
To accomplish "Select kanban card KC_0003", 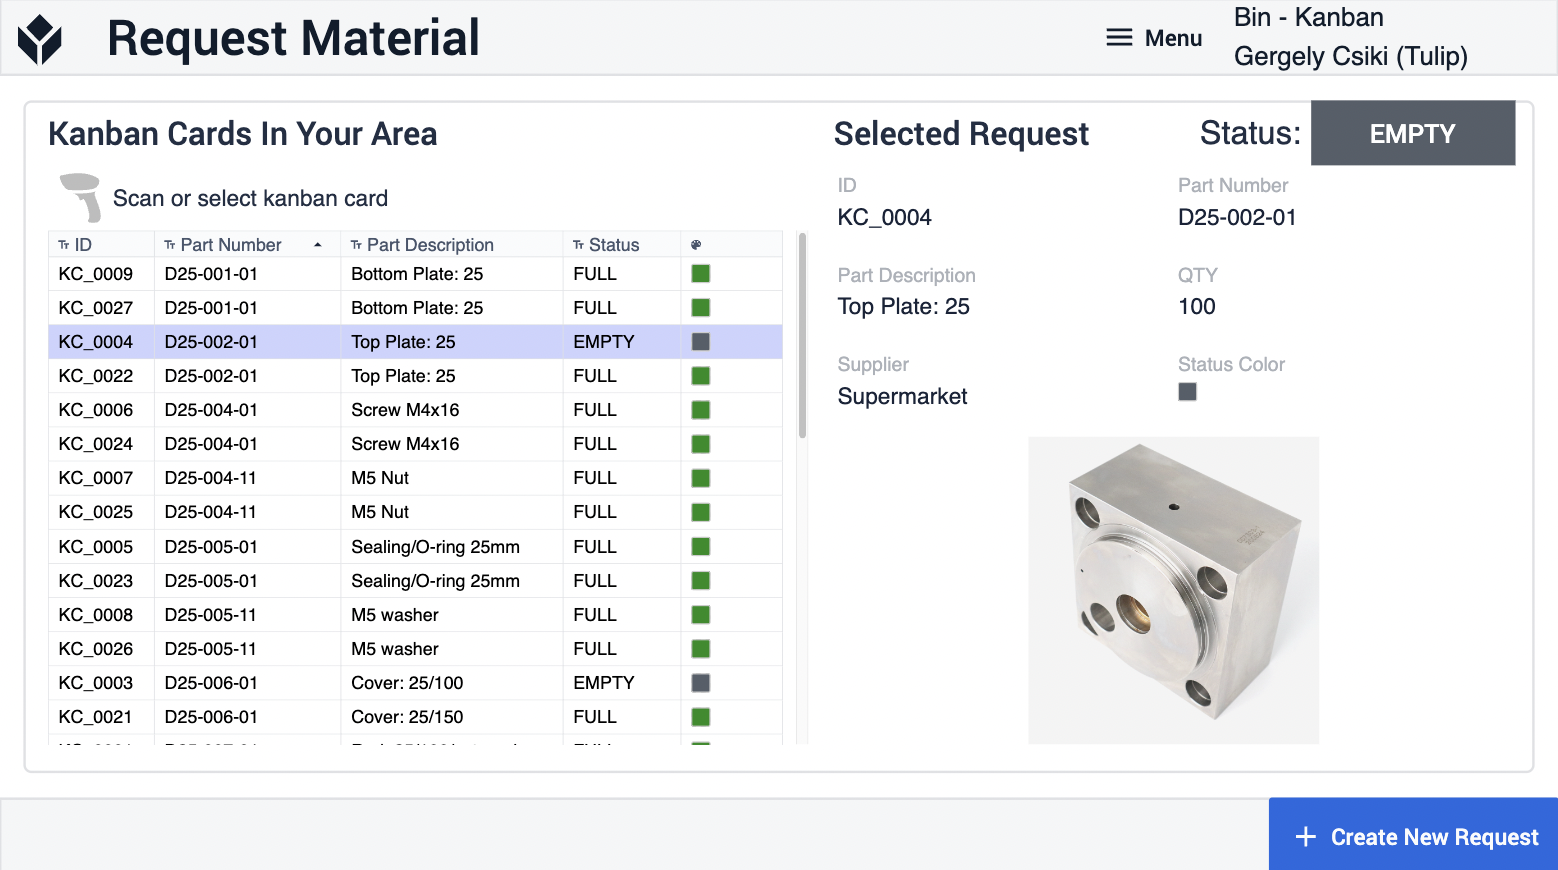I will click(415, 683).
